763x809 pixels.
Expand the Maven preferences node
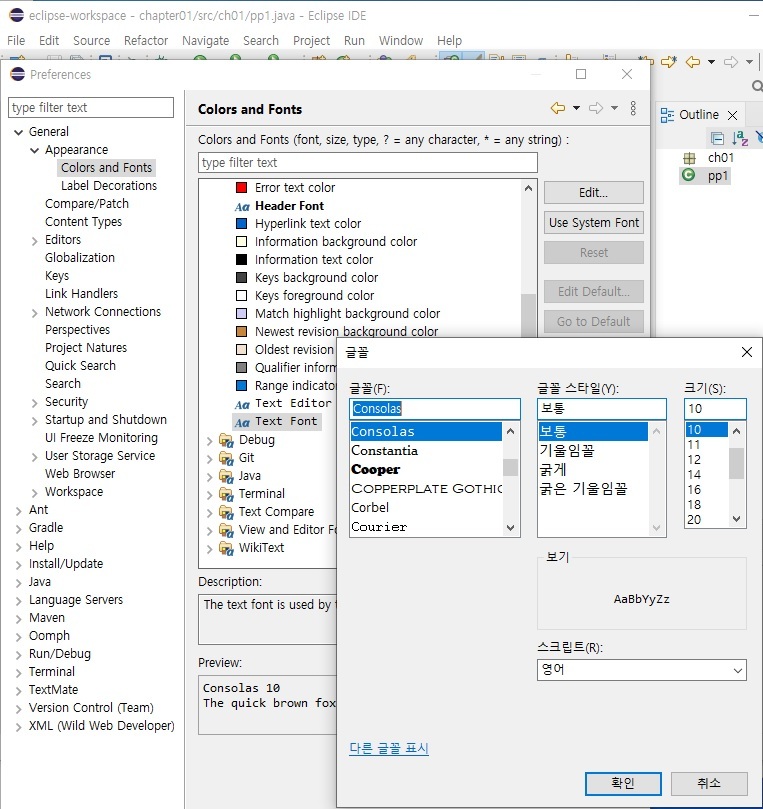(19, 619)
